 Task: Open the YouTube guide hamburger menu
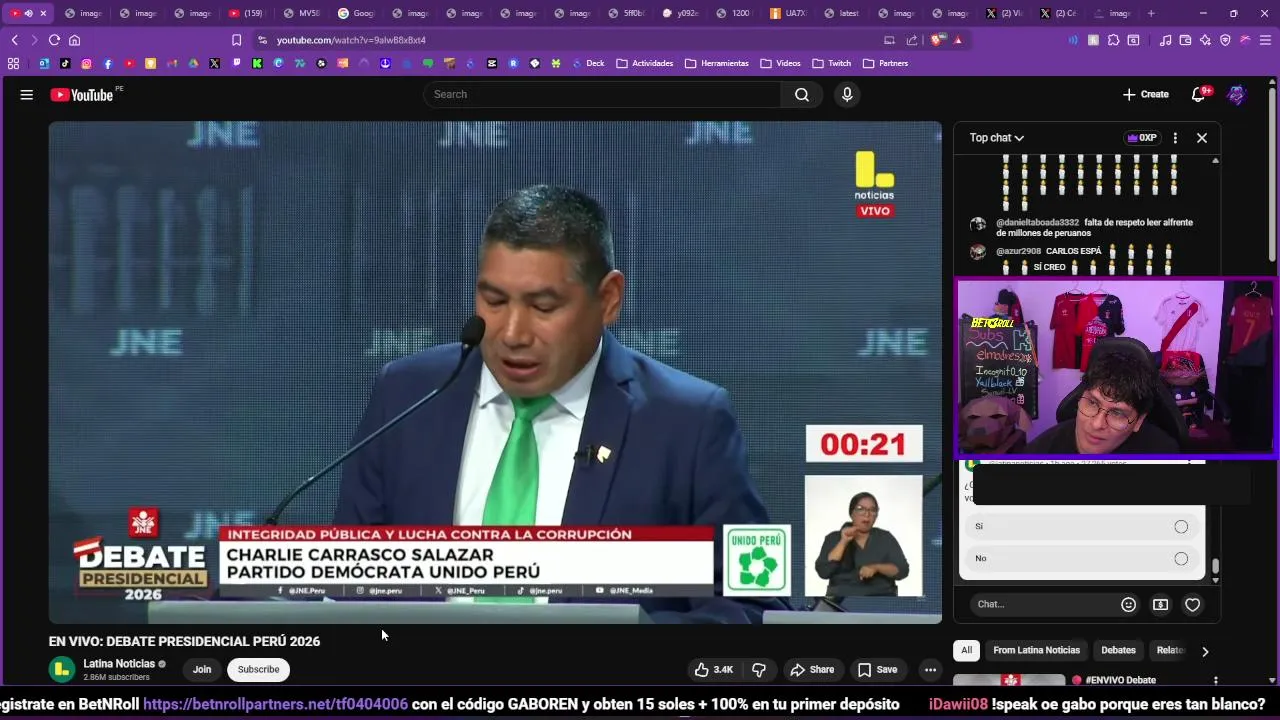27,95
